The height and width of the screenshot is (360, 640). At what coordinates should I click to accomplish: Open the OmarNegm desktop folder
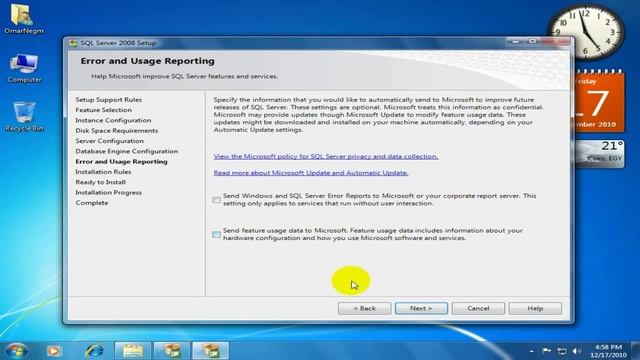[23, 18]
